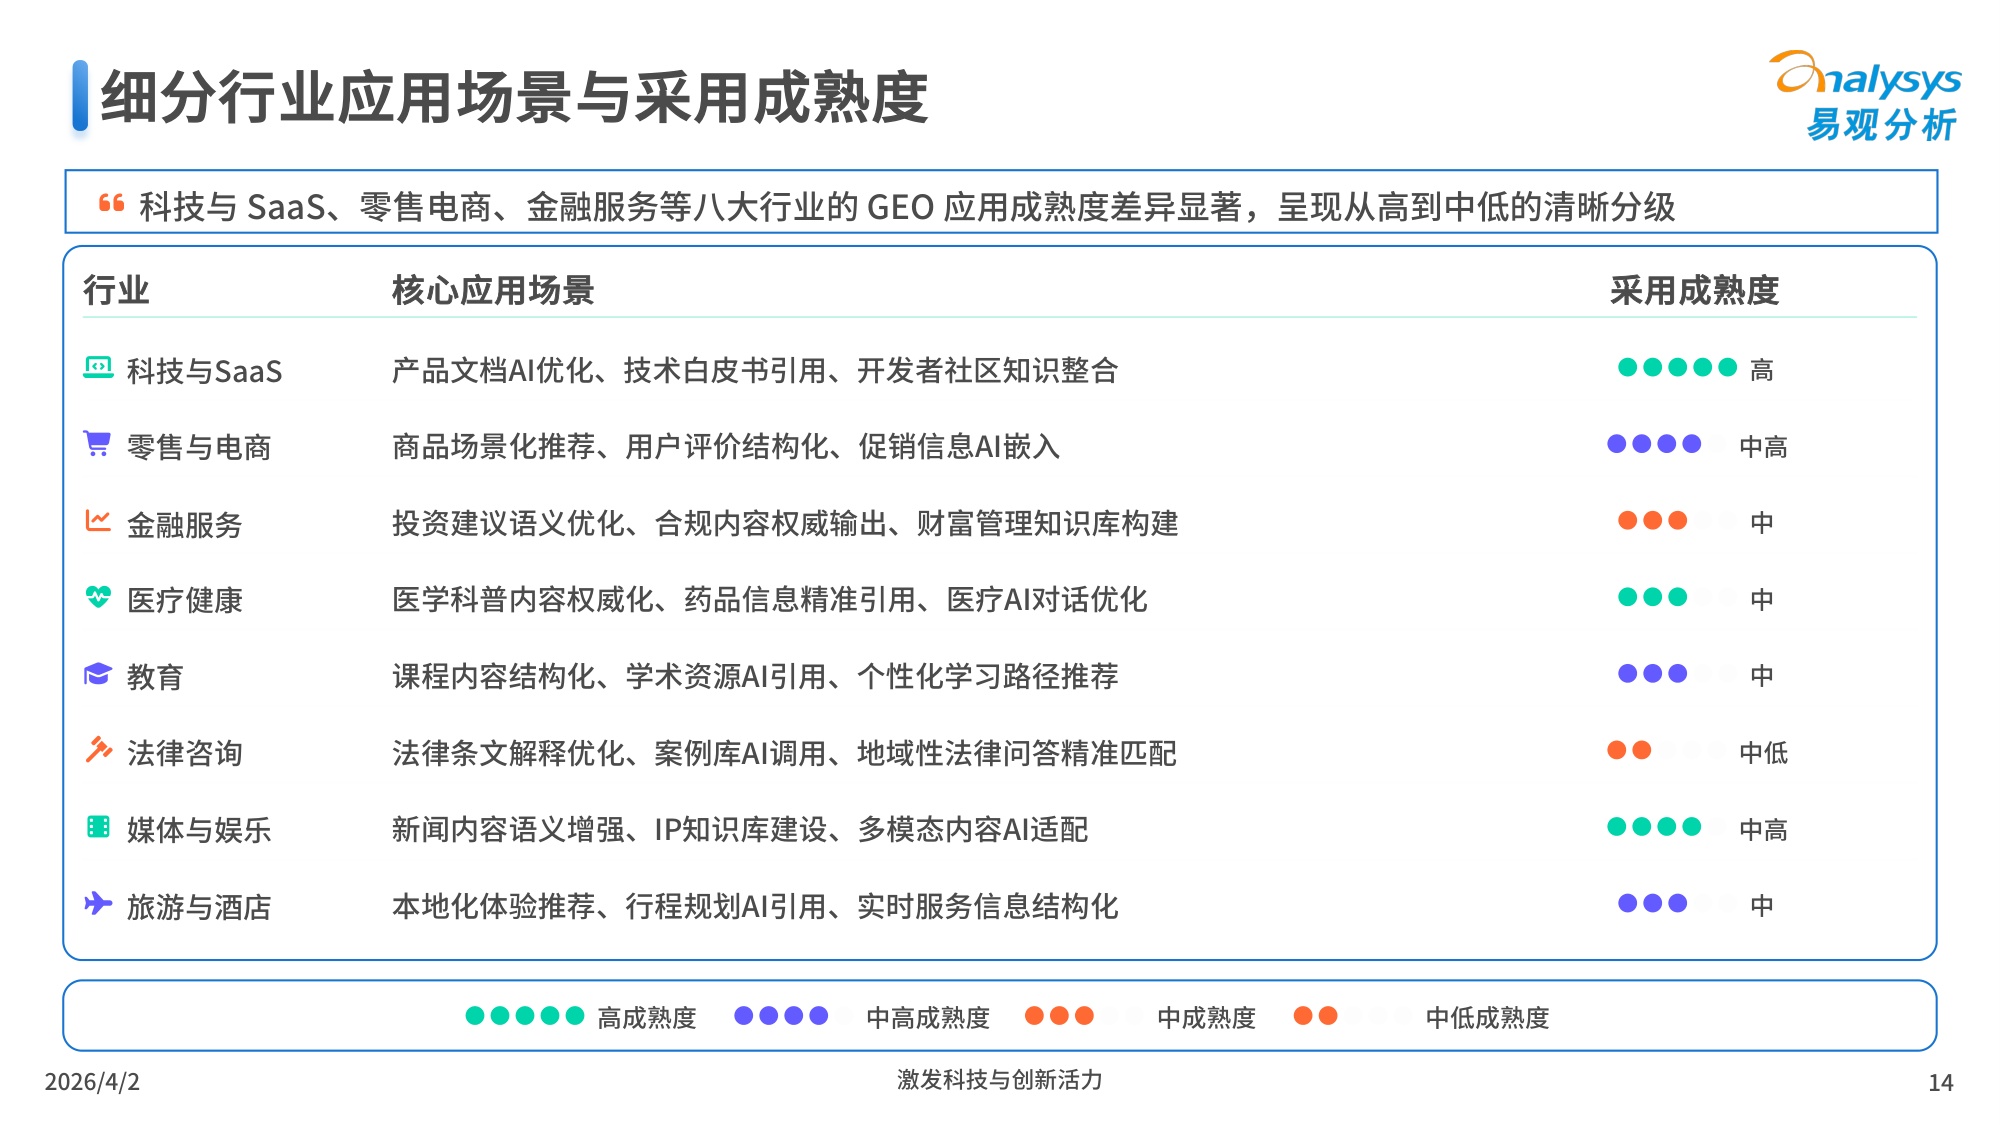Click the airplane icon for 旅游与酒店
Viewport: 2000px width, 1125px height.
click(x=98, y=904)
